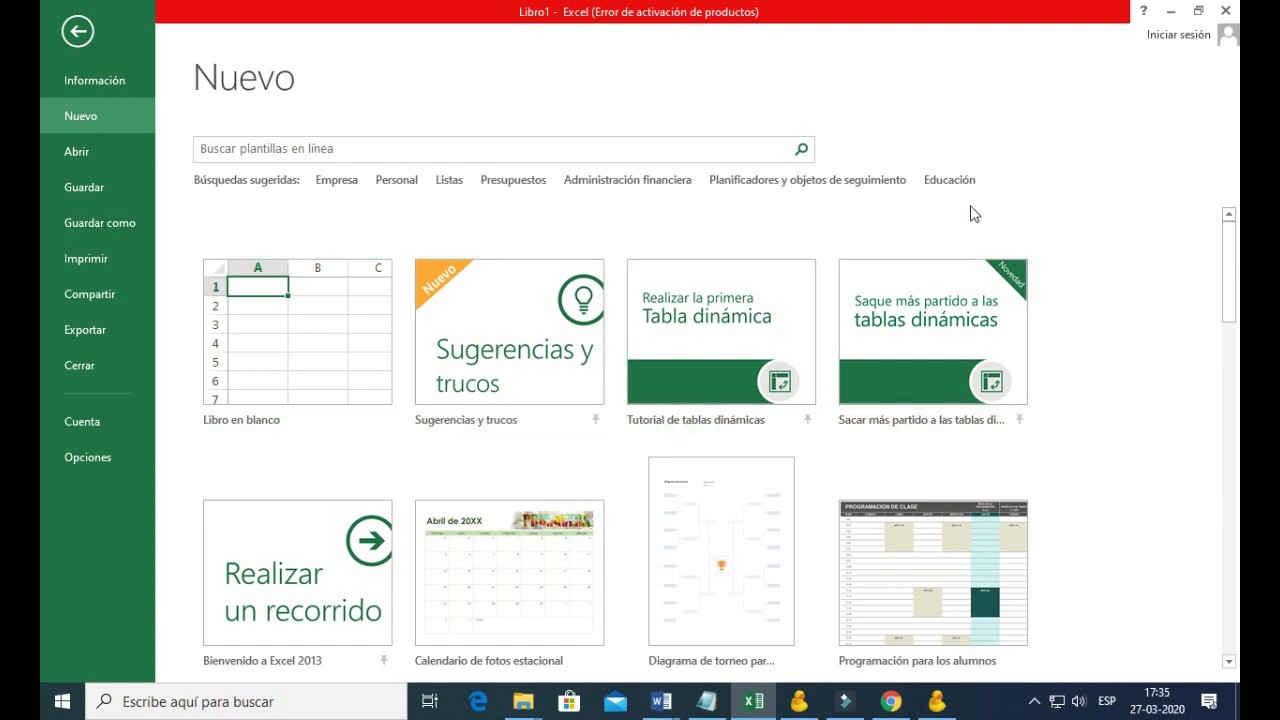
Task: Open the Help question mark icon
Action: coord(1143,11)
